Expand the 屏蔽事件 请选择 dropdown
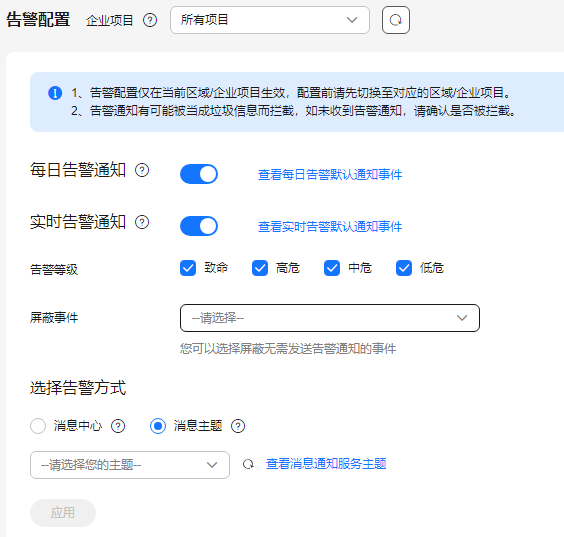This screenshot has width=564, height=537. click(x=330, y=318)
